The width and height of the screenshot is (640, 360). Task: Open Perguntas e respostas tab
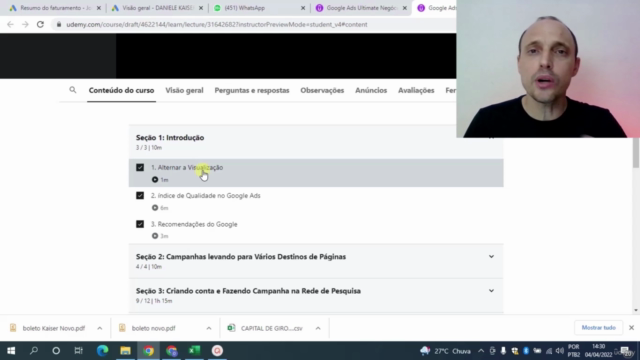tap(252, 91)
